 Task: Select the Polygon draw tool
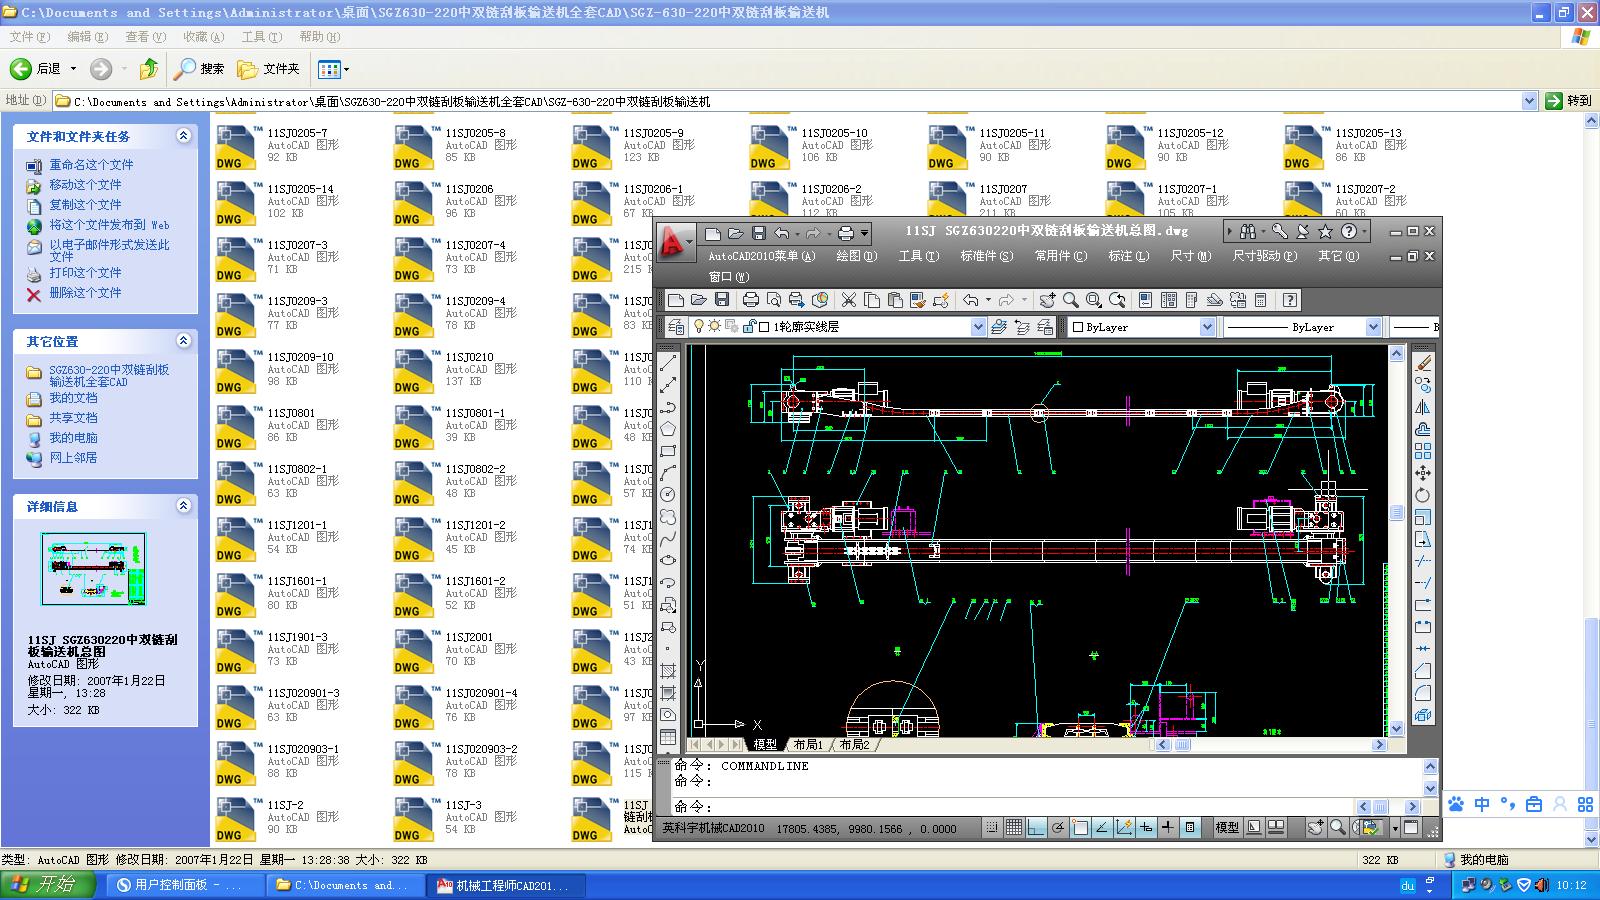click(x=668, y=429)
